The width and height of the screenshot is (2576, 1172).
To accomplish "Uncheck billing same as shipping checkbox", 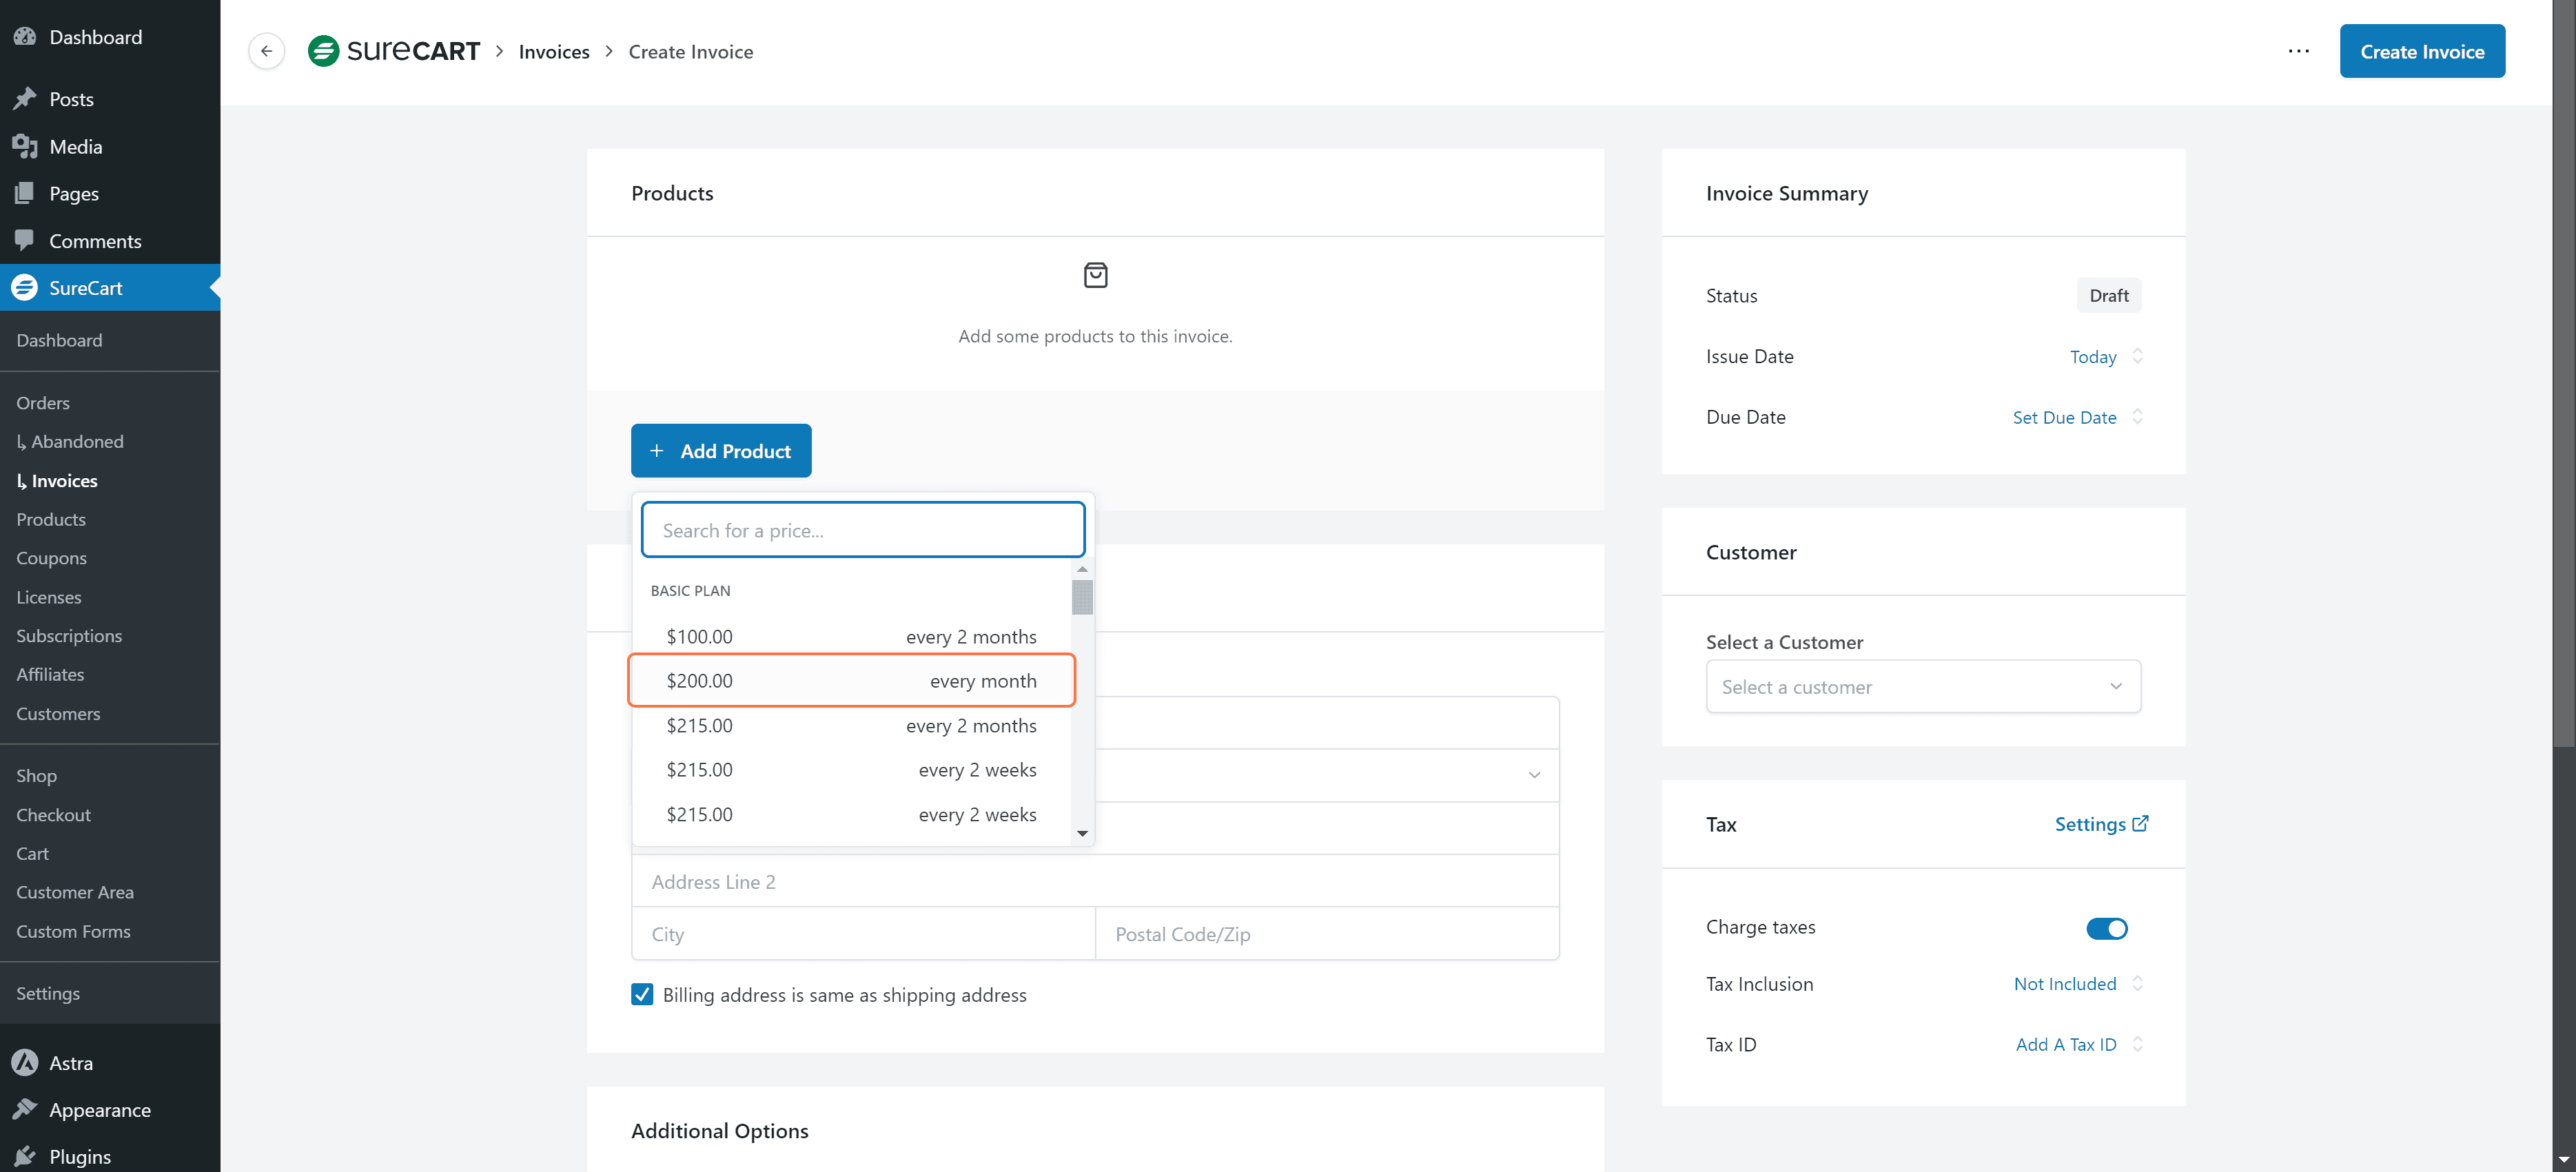I will point(642,994).
